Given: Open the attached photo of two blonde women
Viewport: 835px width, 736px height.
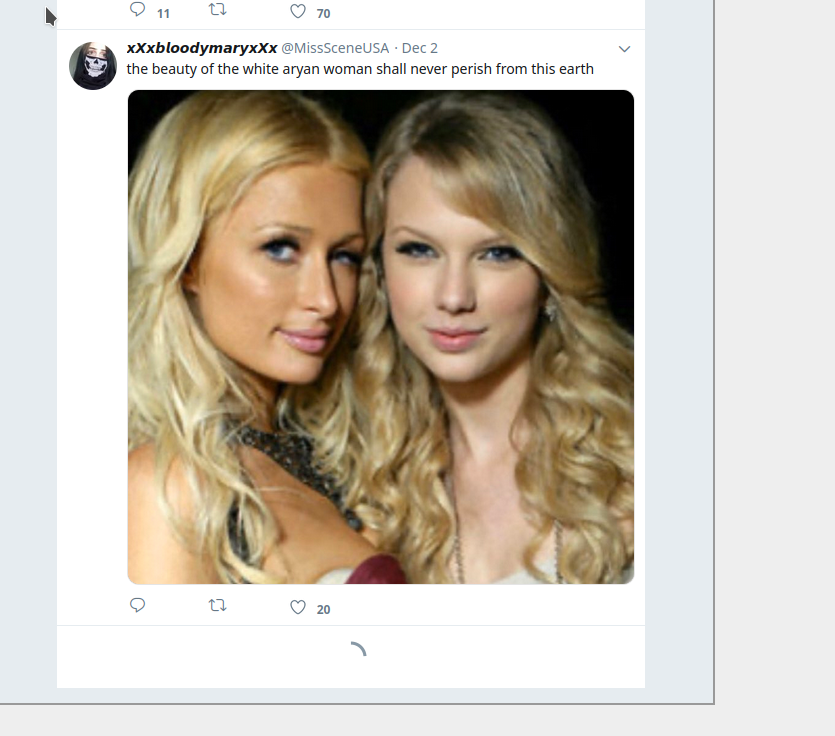Looking at the screenshot, I should click(381, 337).
